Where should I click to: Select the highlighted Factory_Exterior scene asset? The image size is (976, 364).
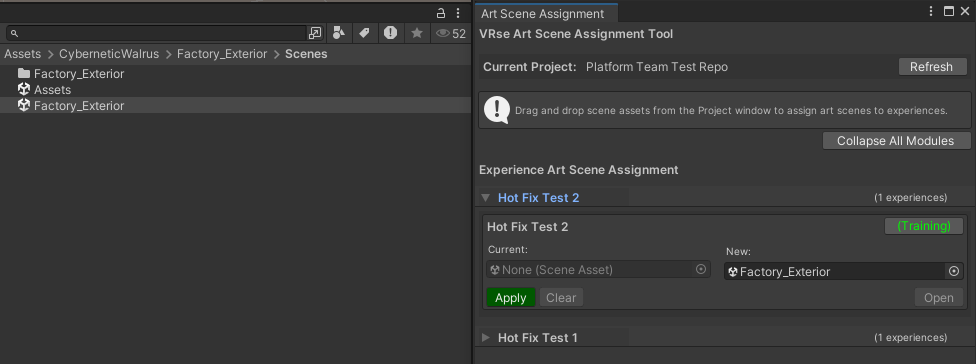(x=235, y=106)
